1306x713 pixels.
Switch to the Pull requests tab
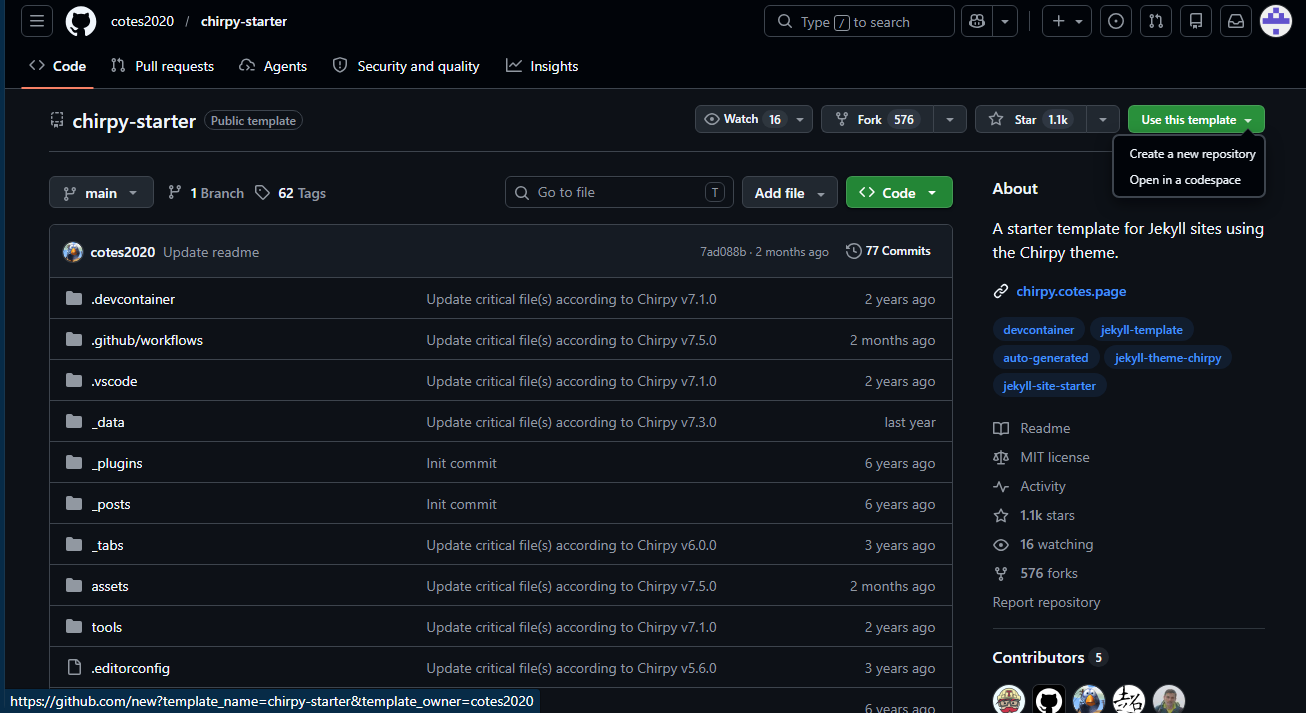click(x=162, y=66)
